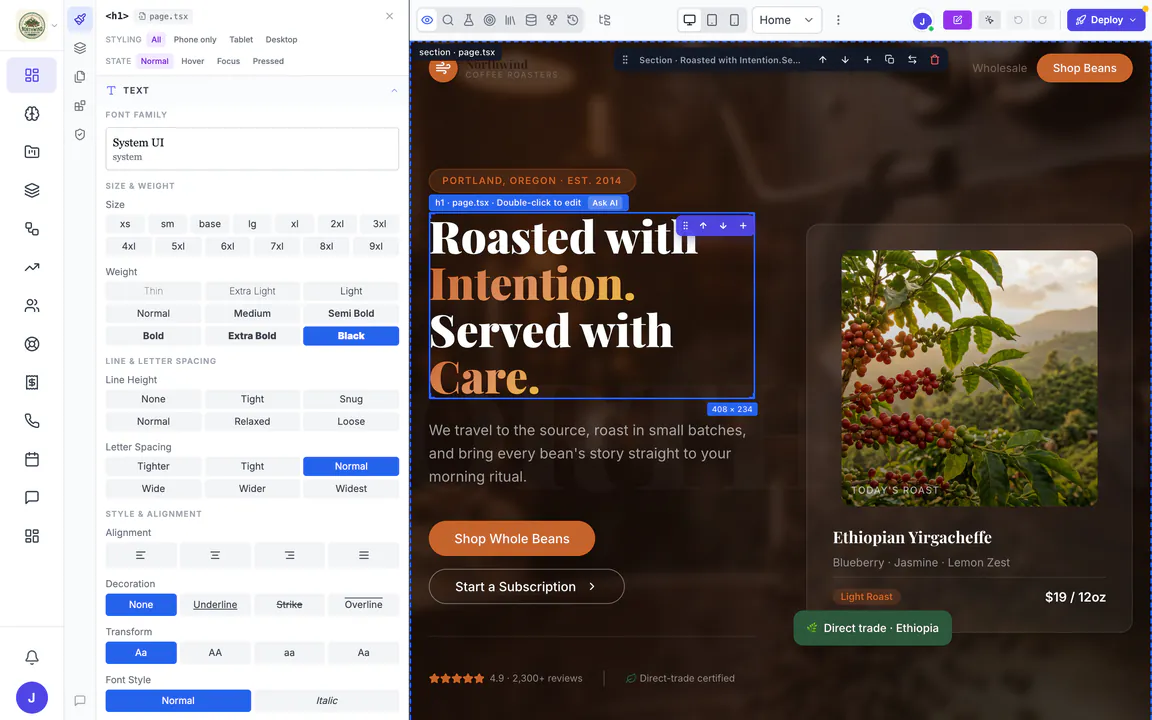1152x720 pixels.
Task: Click the search magnifier icon in top toolbar
Action: coord(447,20)
